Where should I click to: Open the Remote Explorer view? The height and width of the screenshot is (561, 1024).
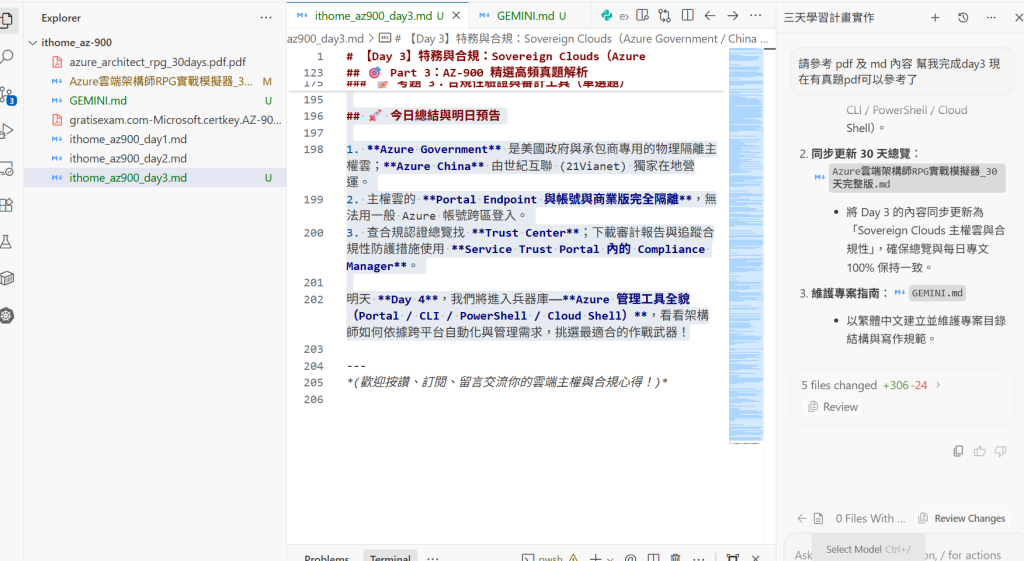pos(7,168)
